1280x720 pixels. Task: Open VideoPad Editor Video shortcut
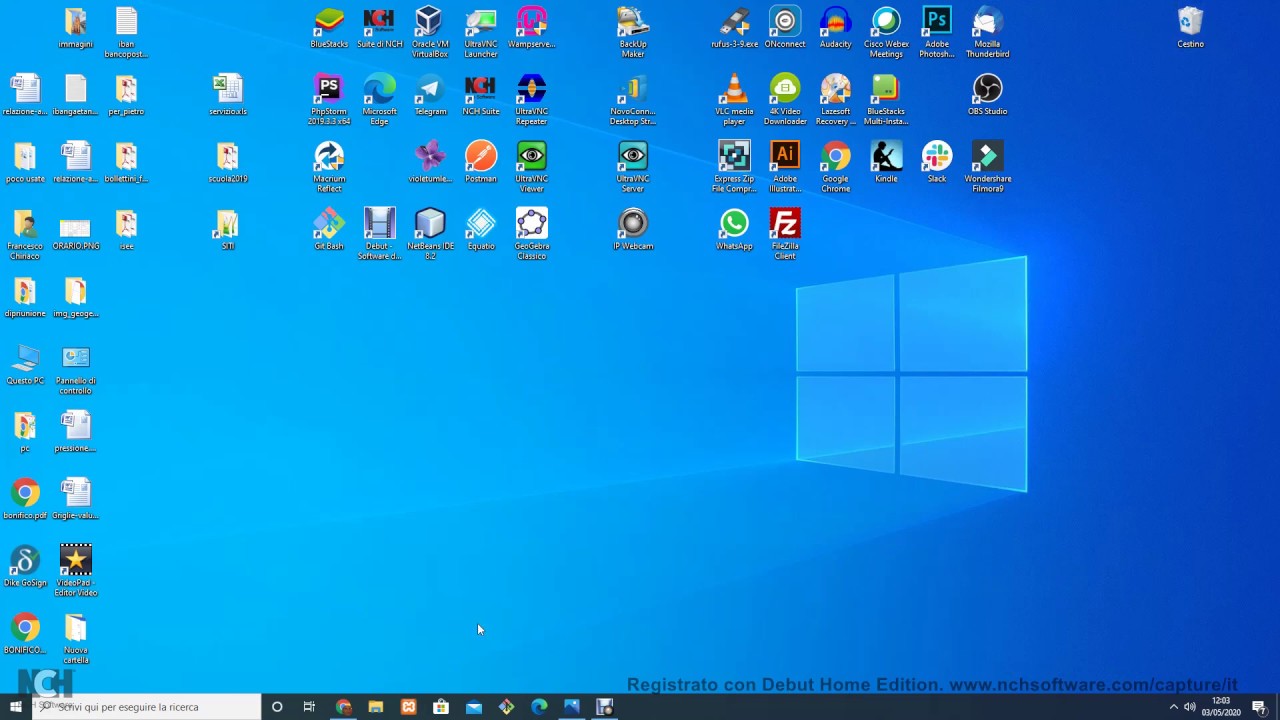click(x=76, y=570)
